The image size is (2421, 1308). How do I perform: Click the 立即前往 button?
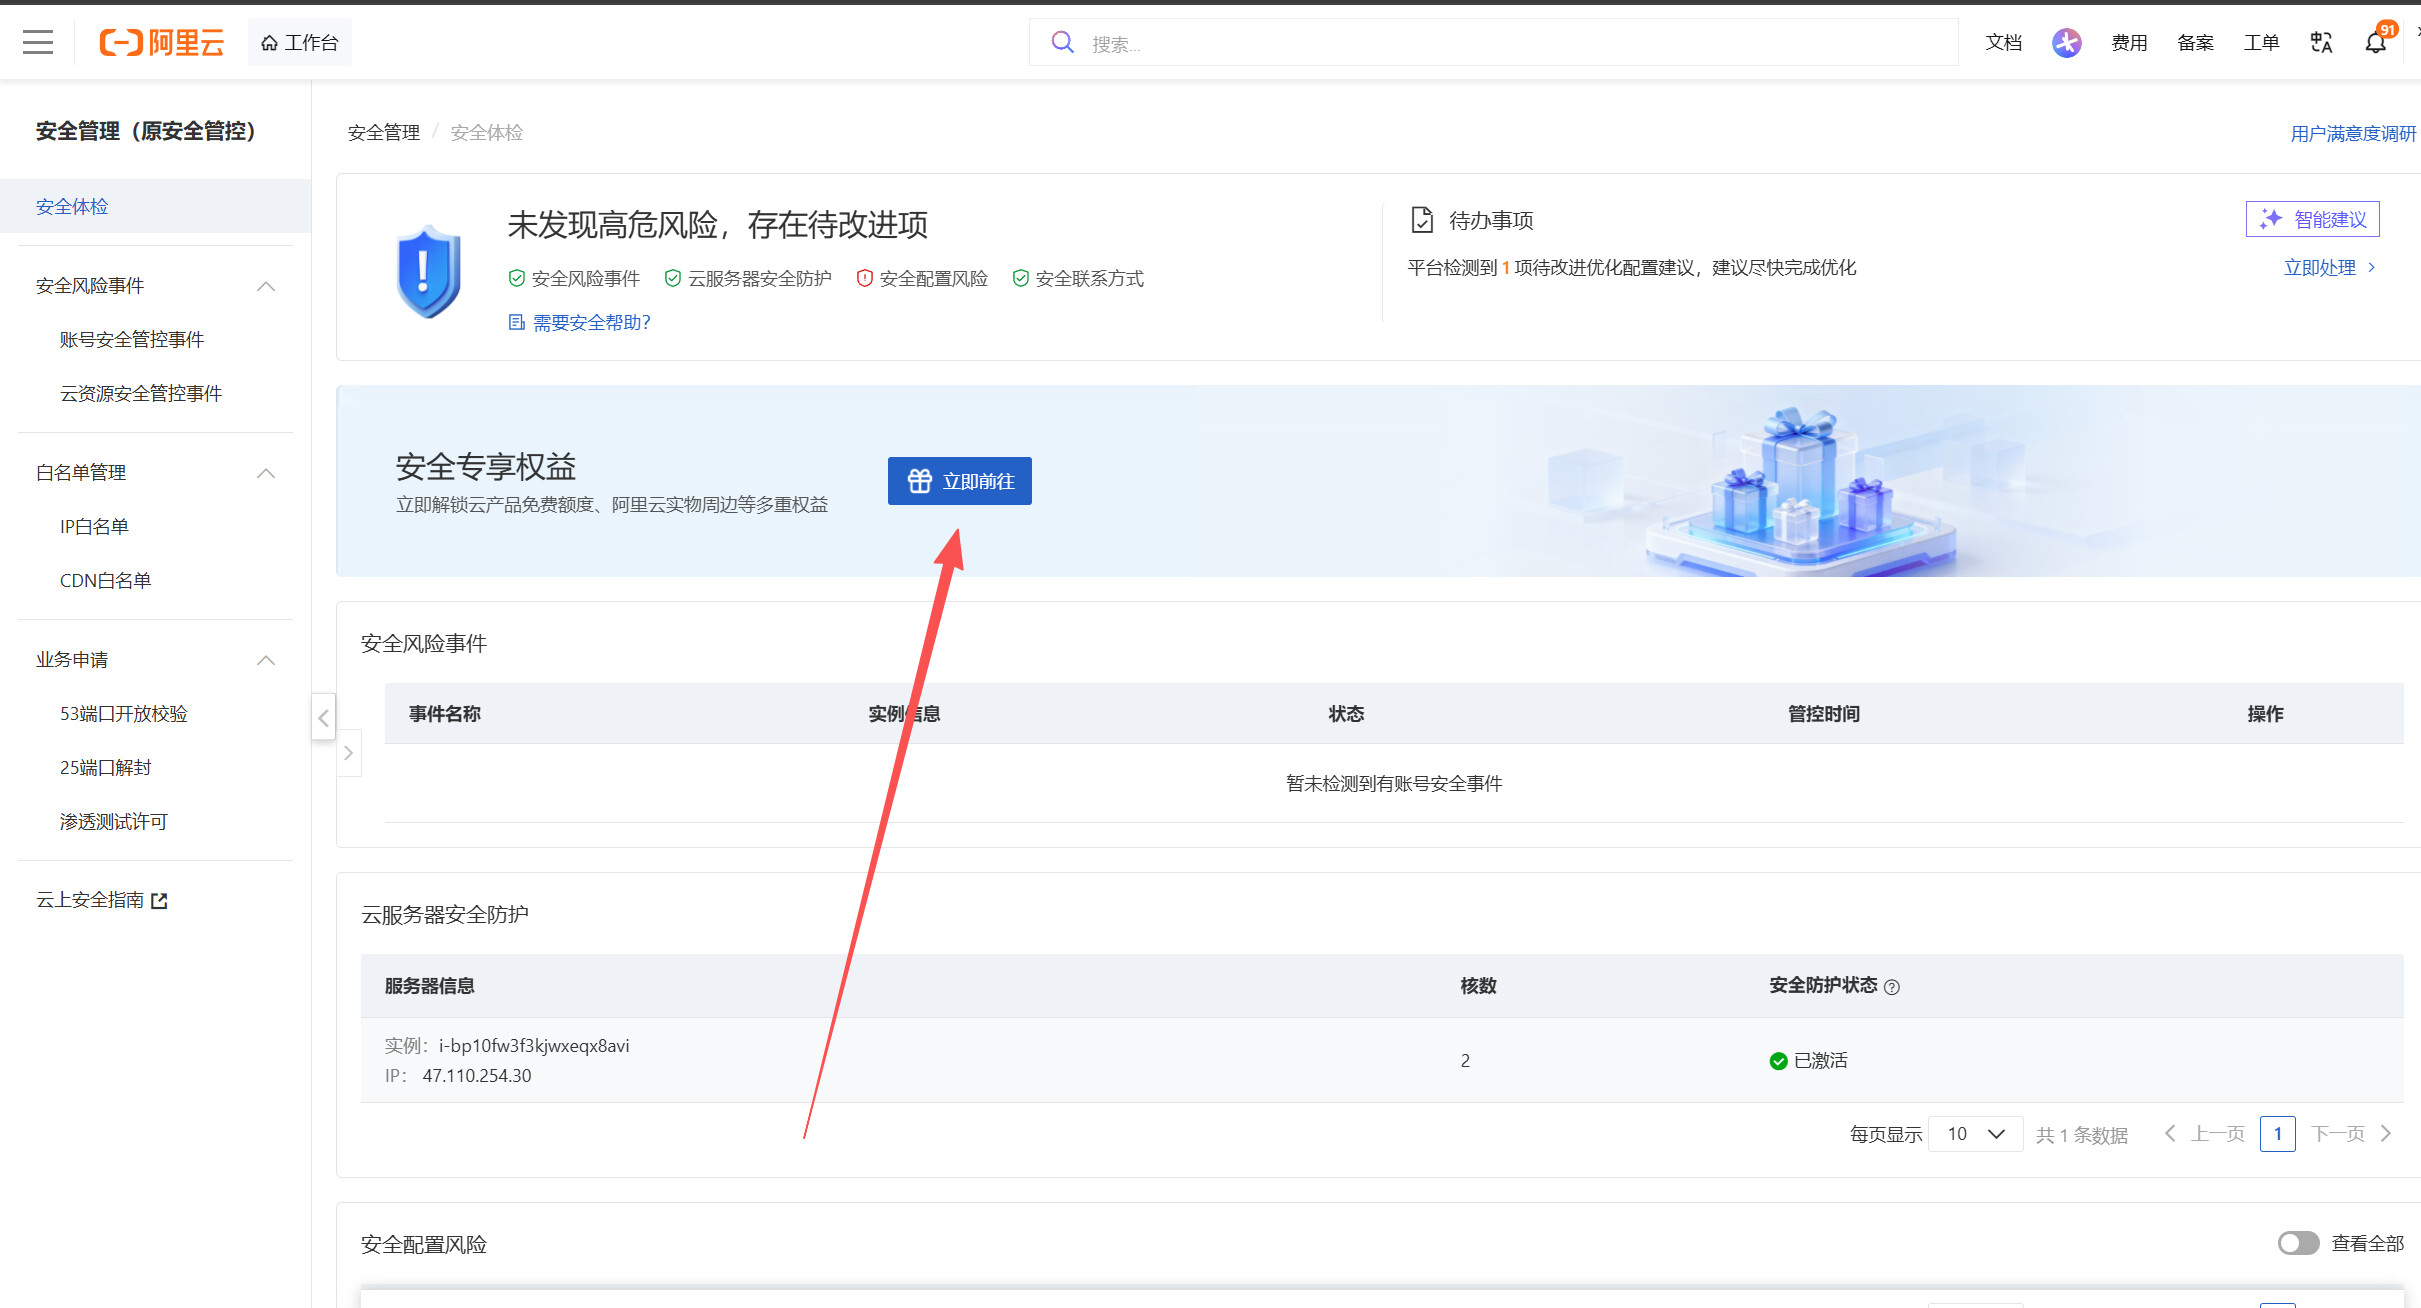tap(959, 481)
